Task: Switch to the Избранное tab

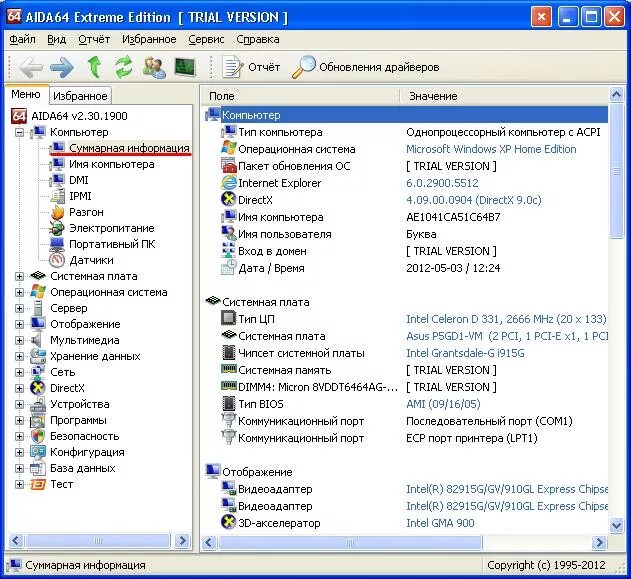Action: (80, 96)
